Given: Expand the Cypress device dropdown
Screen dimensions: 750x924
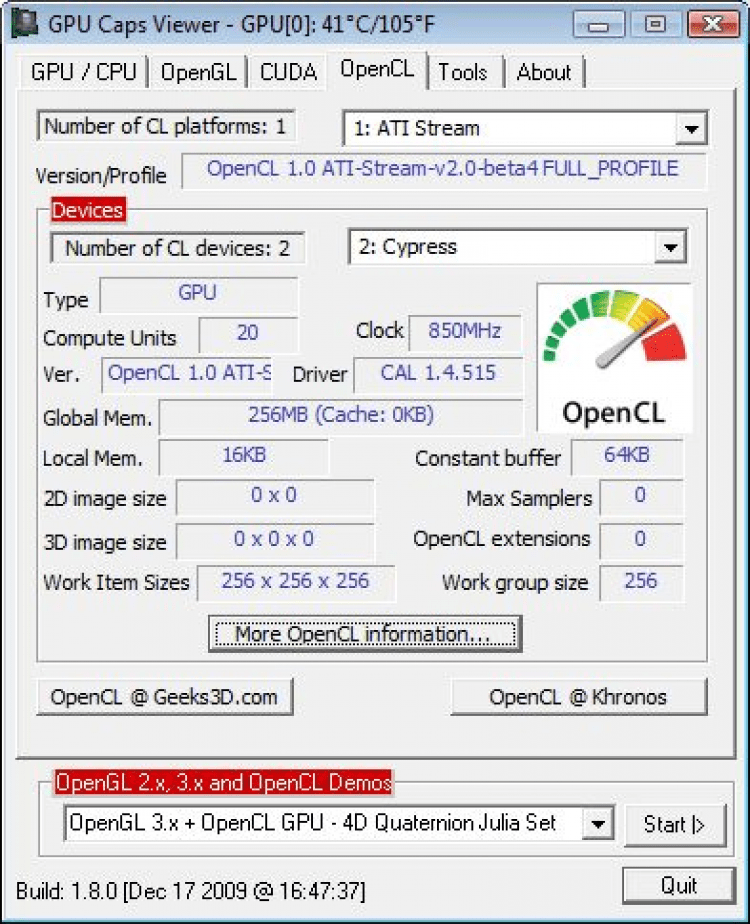Looking at the screenshot, I should 670,248.
